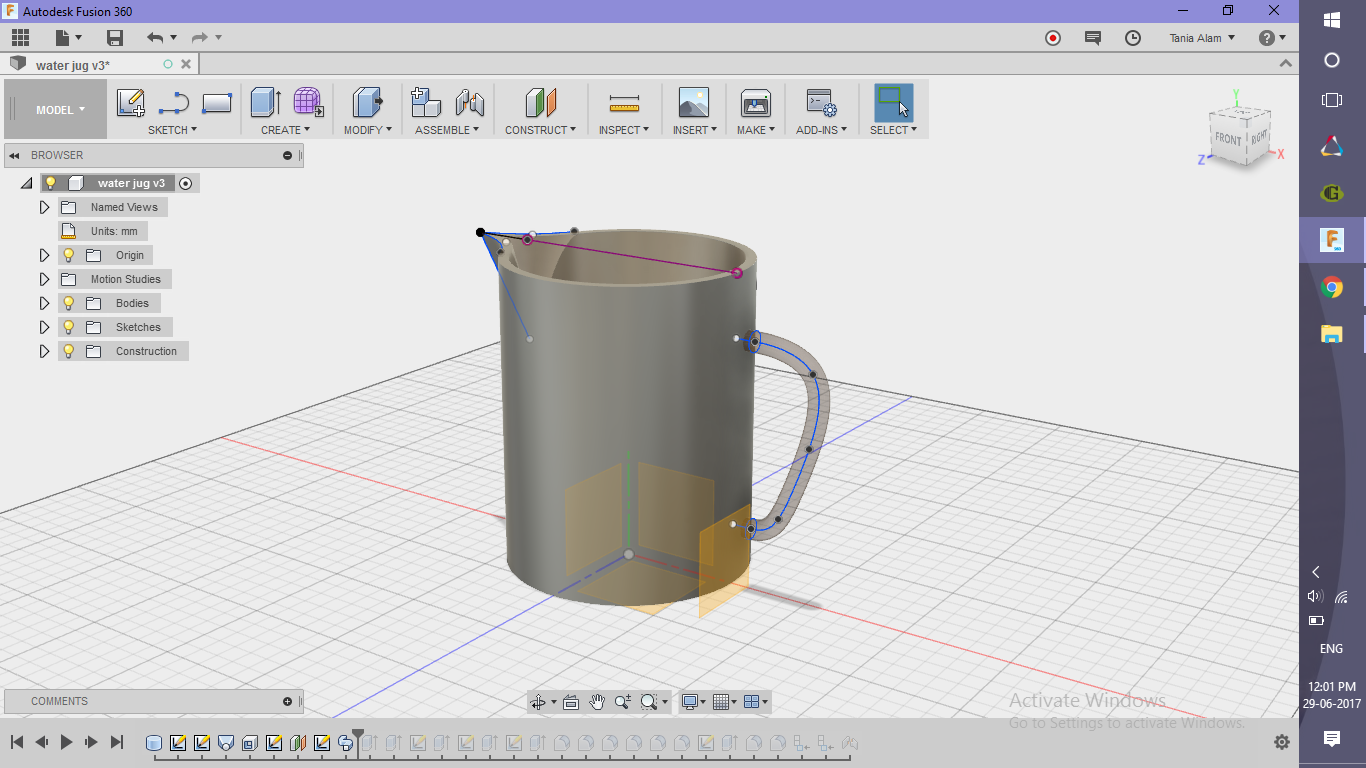Click the Zoom magnifier icon
The width and height of the screenshot is (1366, 768).
pyautogui.click(x=622, y=702)
